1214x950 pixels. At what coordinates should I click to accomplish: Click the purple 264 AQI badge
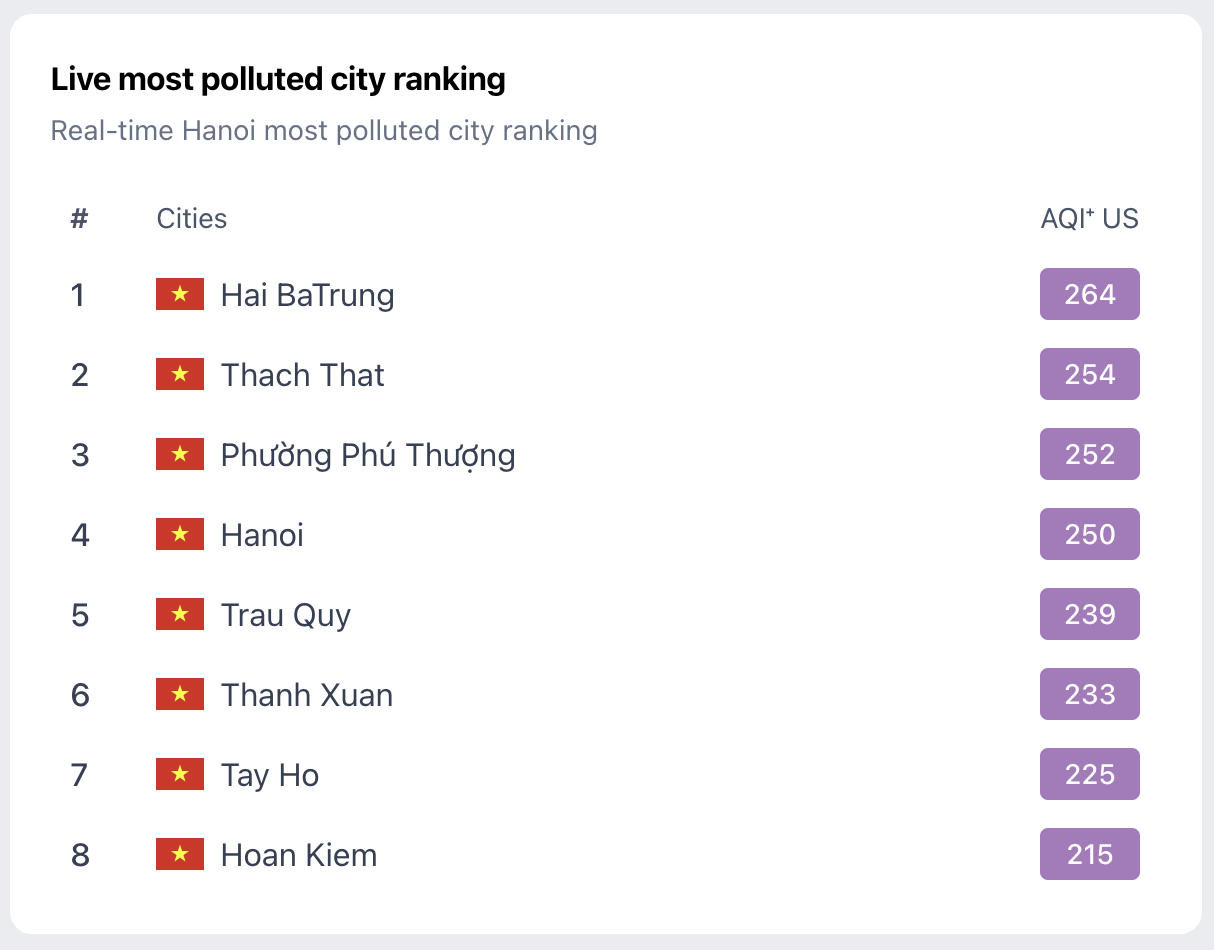pyautogui.click(x=1089, y=294)
